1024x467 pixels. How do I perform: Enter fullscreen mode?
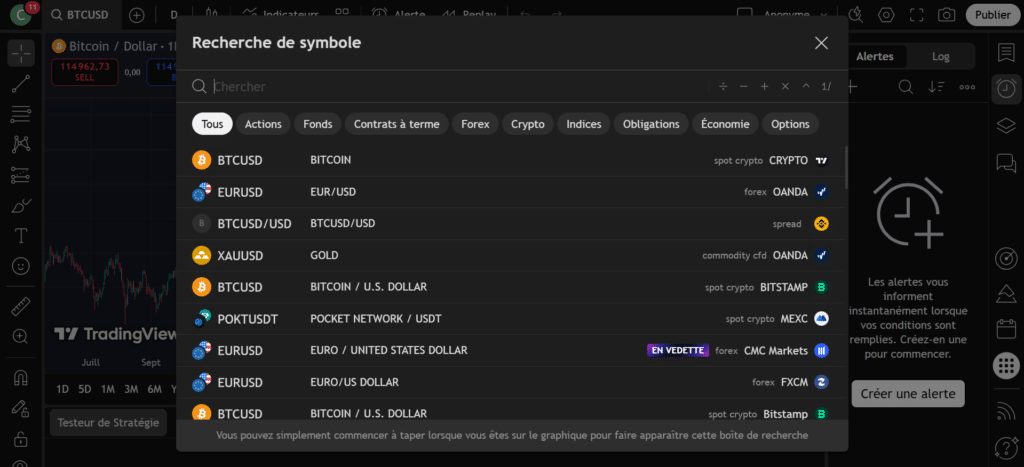click(916, 14)
